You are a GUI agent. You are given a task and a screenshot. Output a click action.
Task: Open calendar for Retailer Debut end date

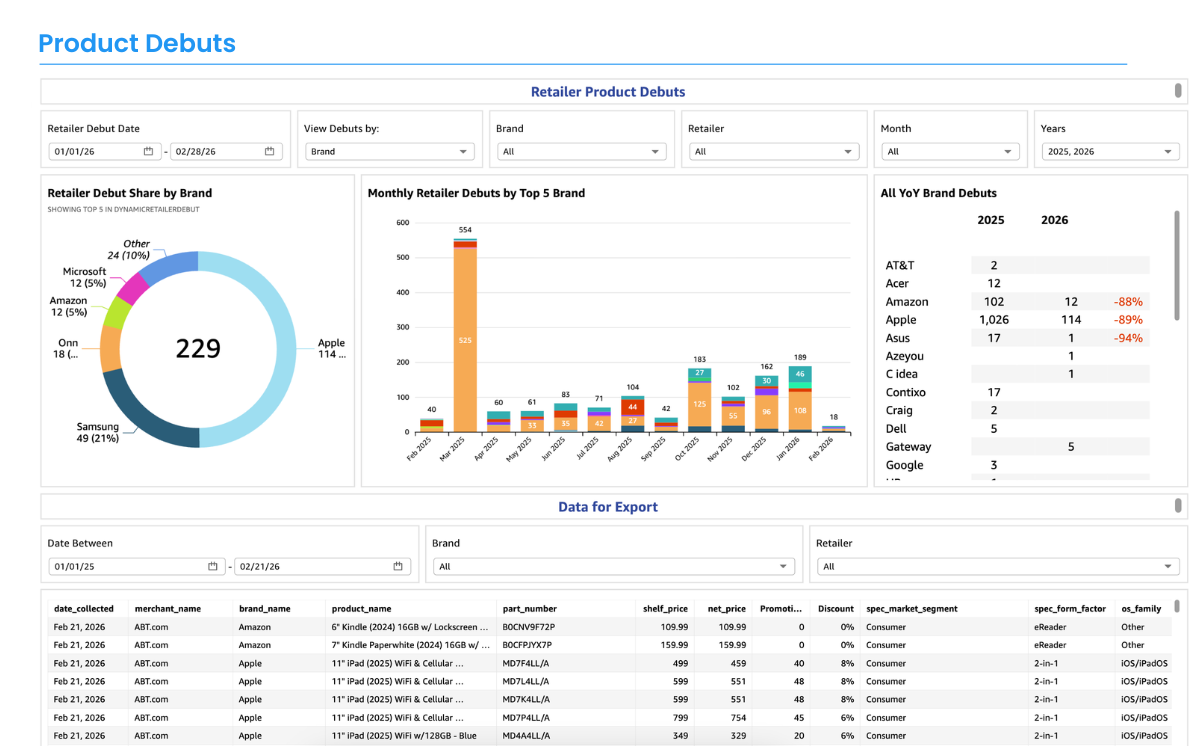click(269, 152)
